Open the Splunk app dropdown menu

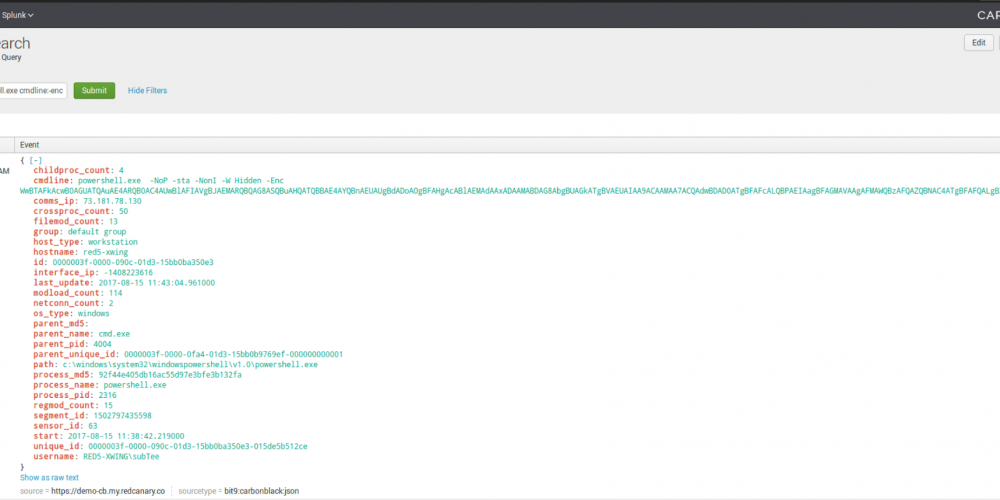18,15
